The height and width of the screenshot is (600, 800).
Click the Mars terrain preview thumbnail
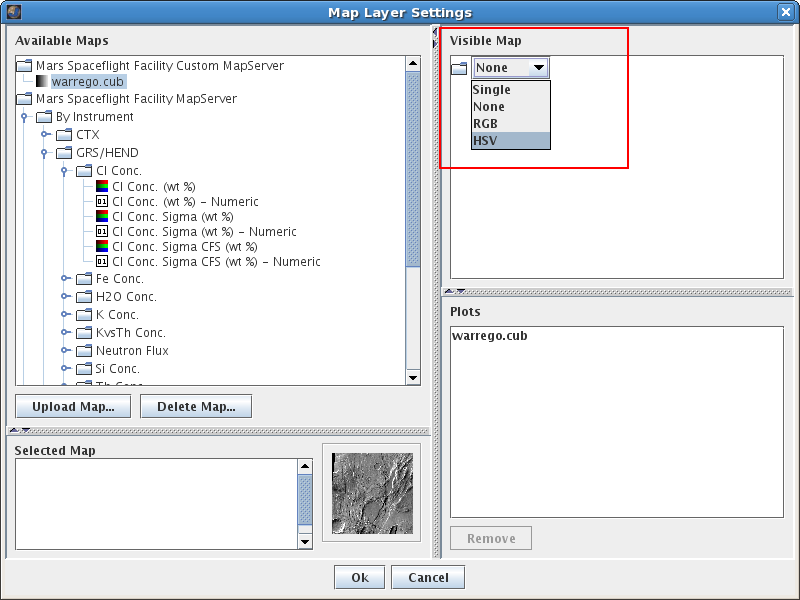click(x=371, y=493)
